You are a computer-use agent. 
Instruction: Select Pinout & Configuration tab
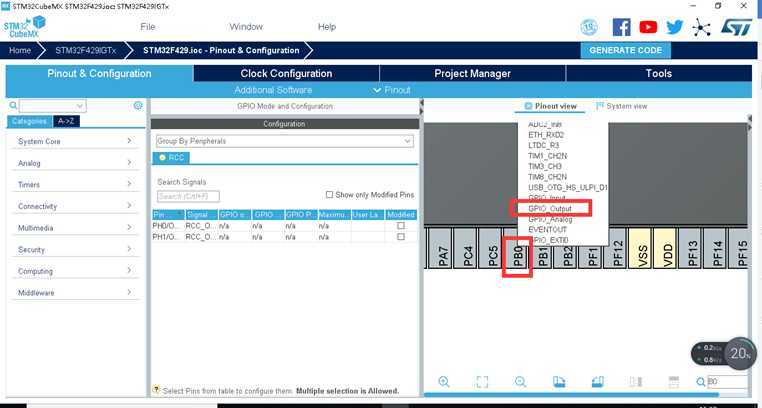pyautogui.click(x=99, y=73)
